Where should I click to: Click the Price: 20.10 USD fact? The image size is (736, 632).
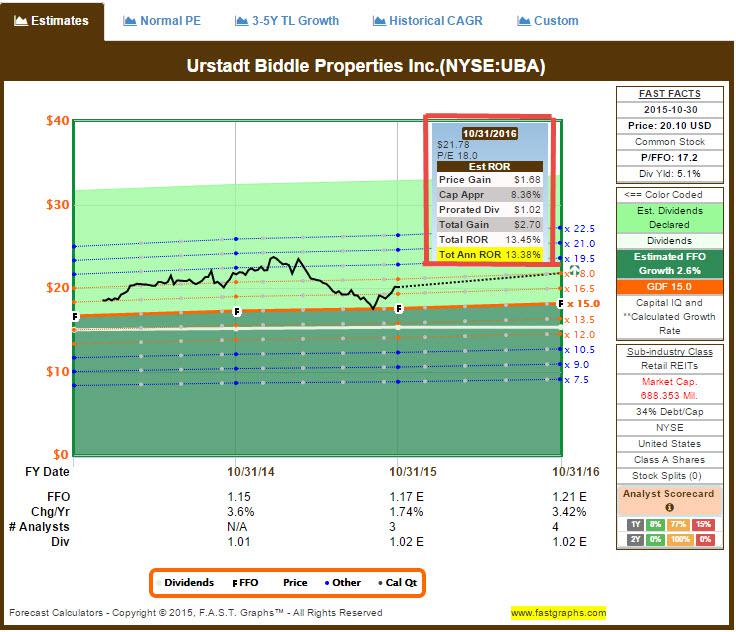[x=669, y=126]
